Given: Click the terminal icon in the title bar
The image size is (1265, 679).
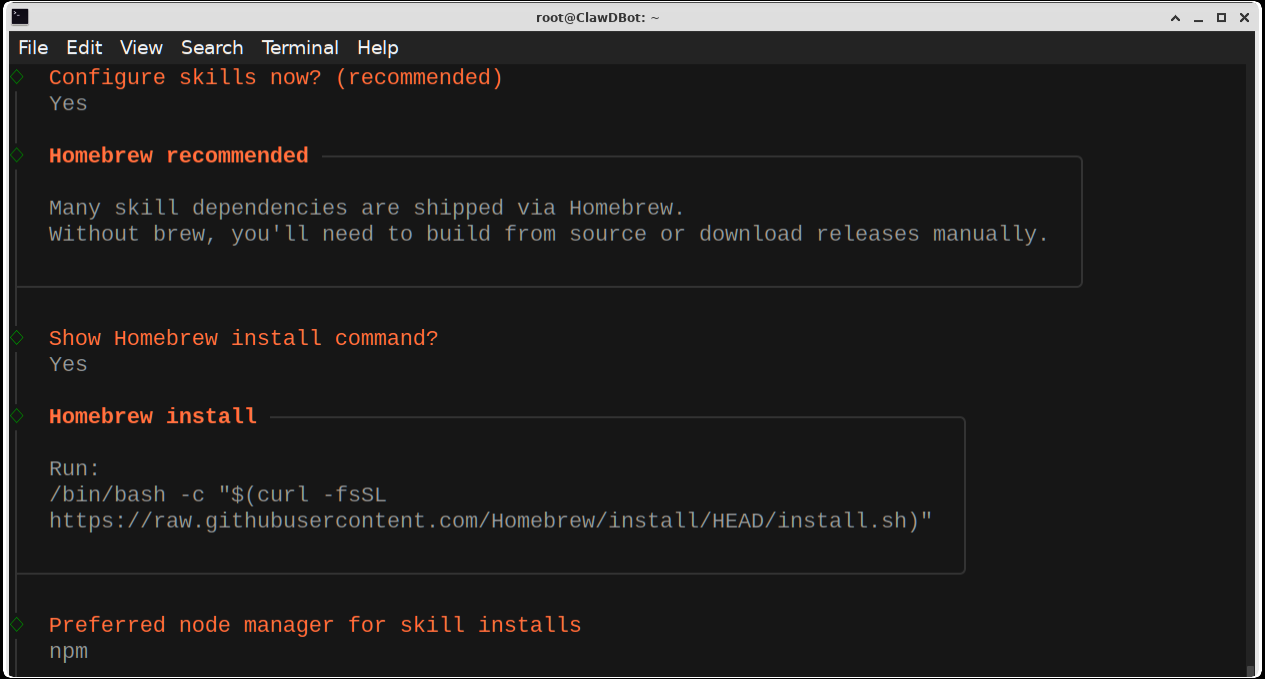Looking at the screenshot, I should coord(20,17).
